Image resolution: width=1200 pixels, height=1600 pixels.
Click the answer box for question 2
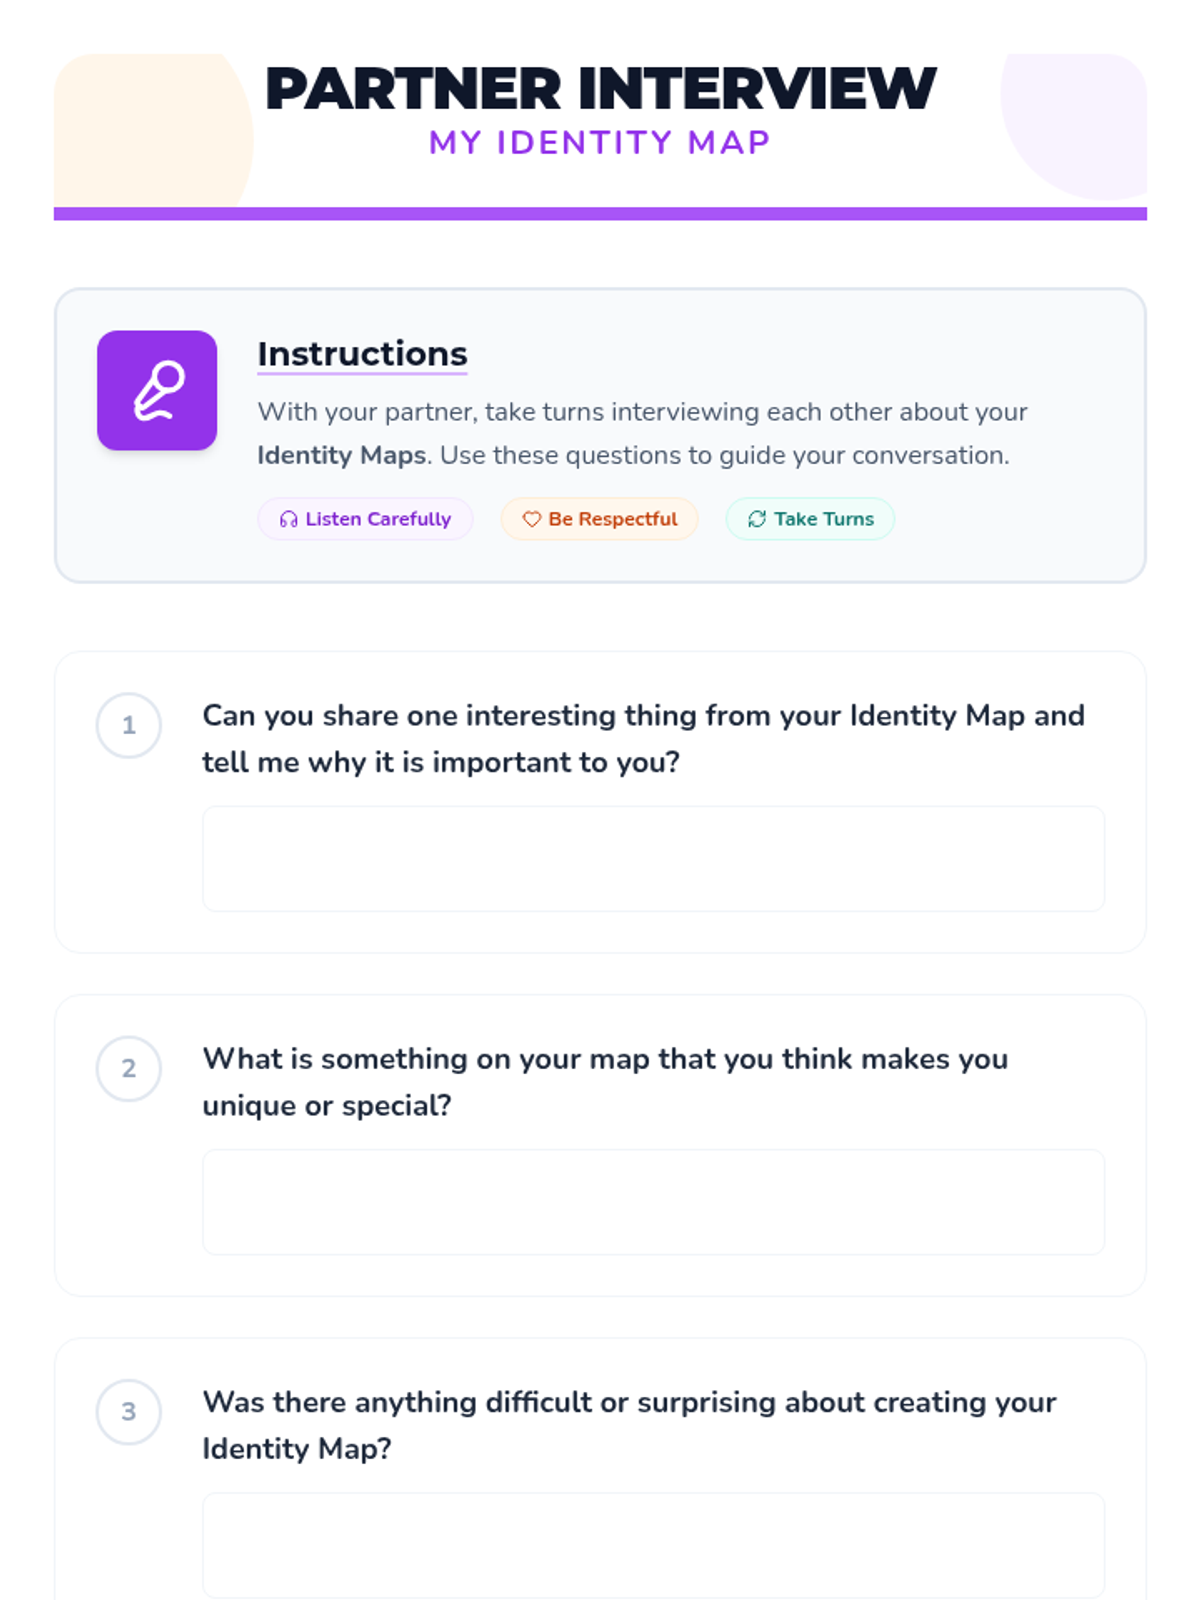pyautogui.click(x=653, y=1202)
